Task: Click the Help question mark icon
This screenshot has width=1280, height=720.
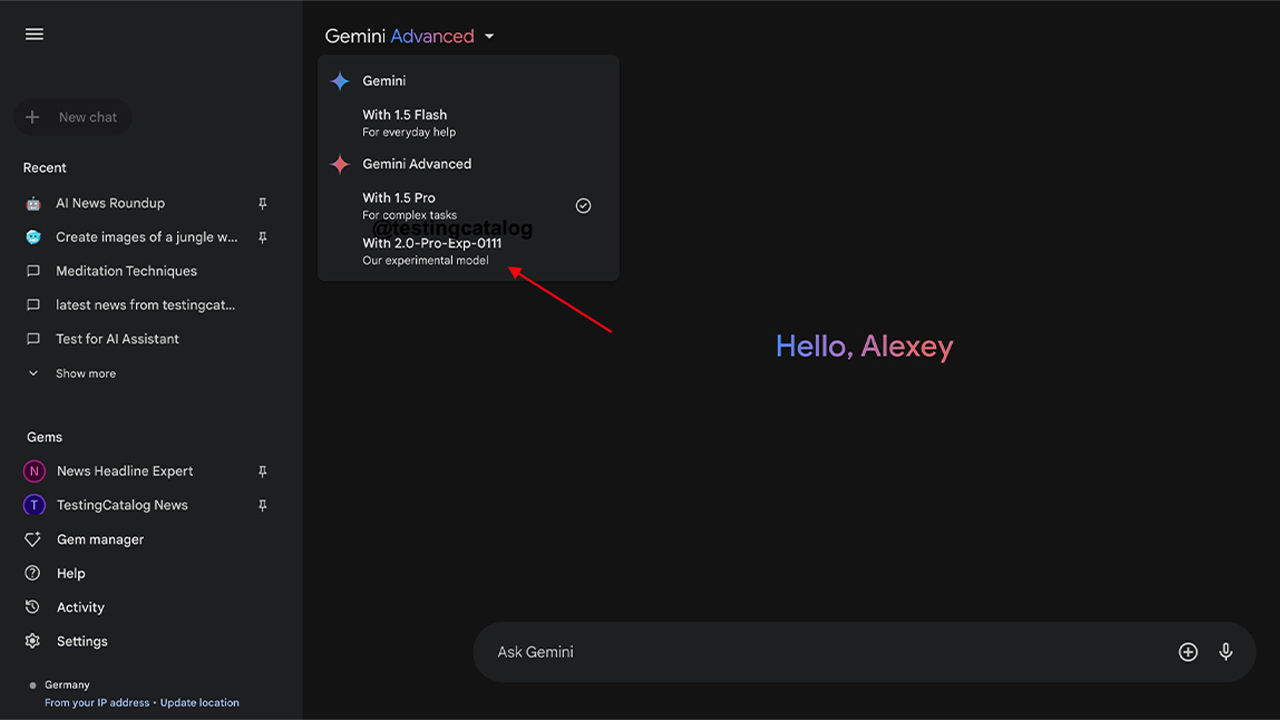Action: [x=33, y=573]
